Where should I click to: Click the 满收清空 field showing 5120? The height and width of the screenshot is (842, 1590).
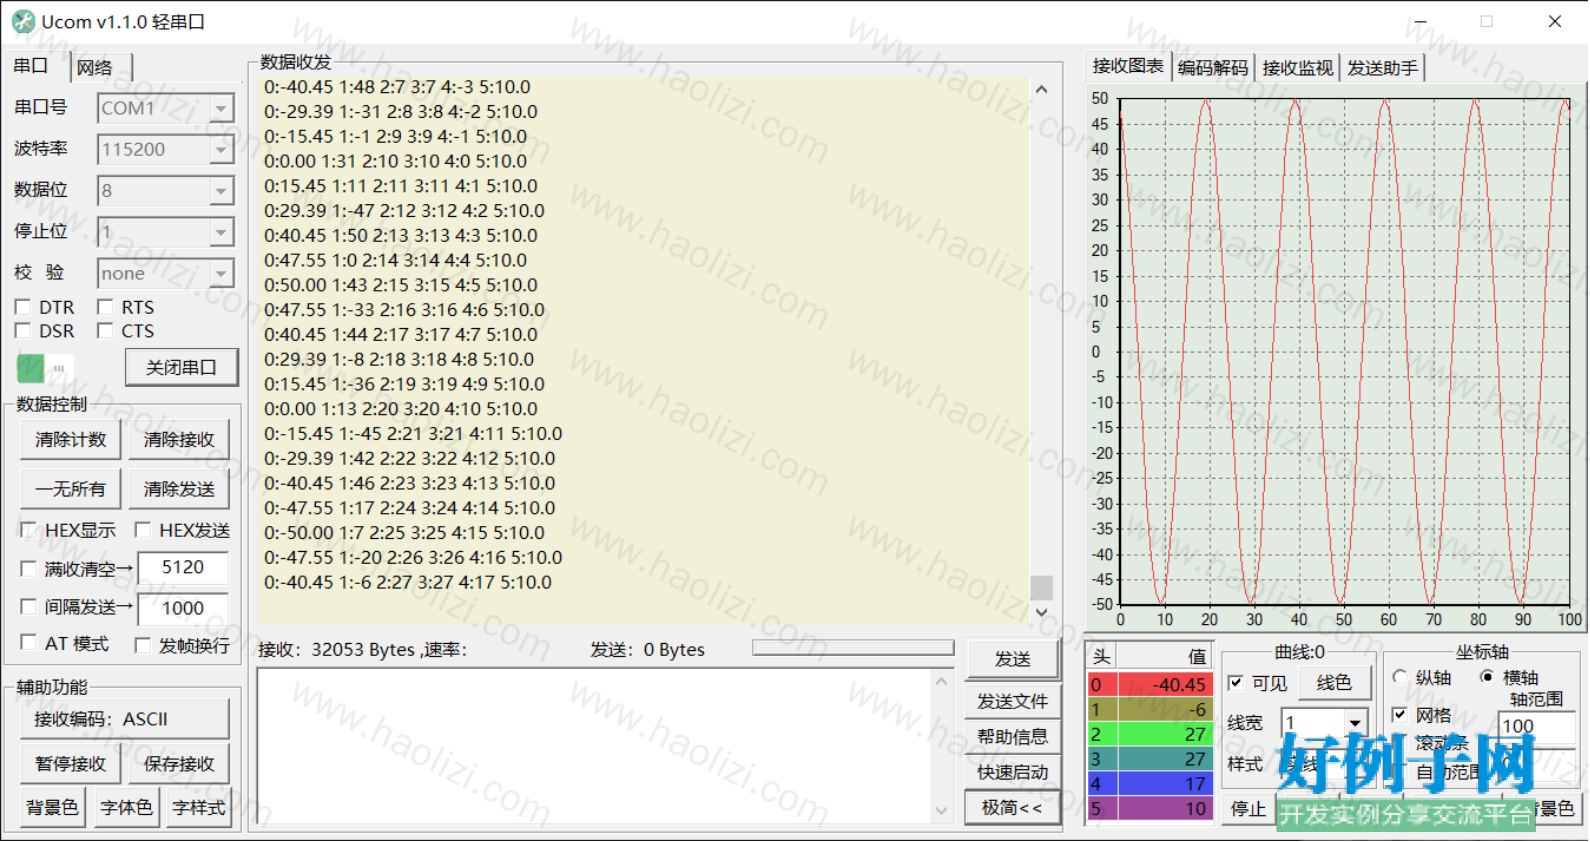pos(183,568)
